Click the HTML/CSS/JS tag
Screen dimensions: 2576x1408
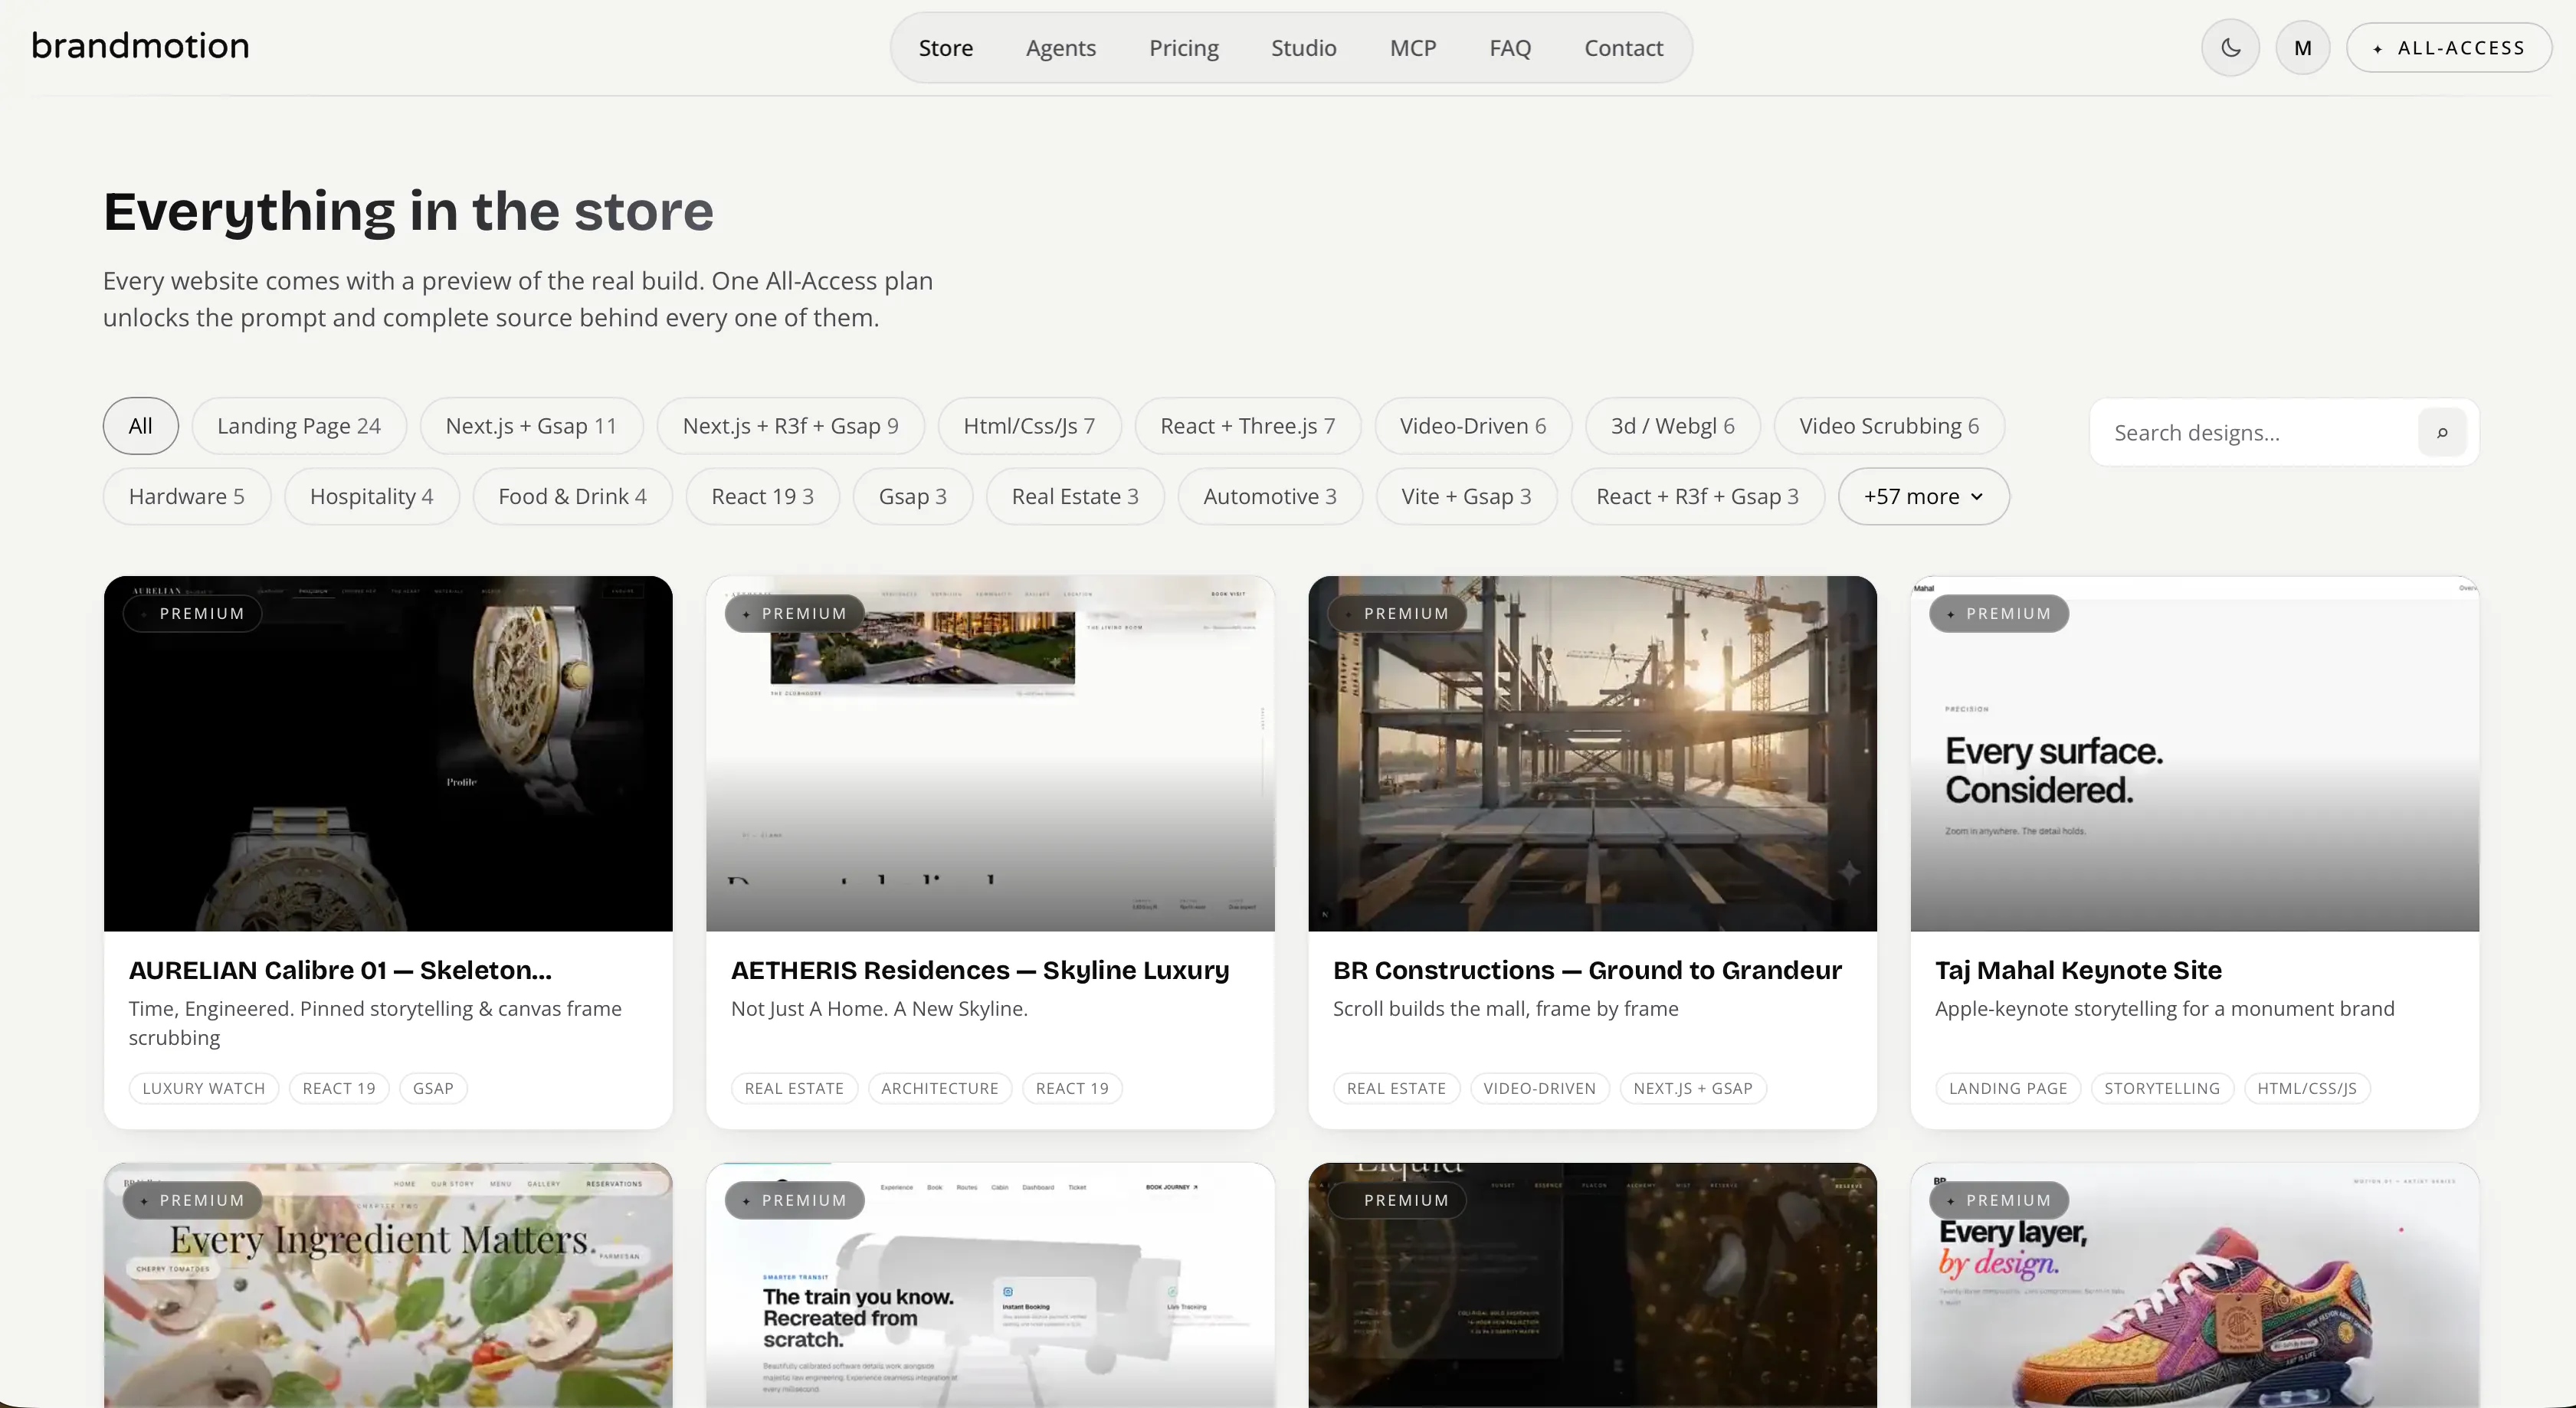pyautogui.click(x=2306, y=1088)
